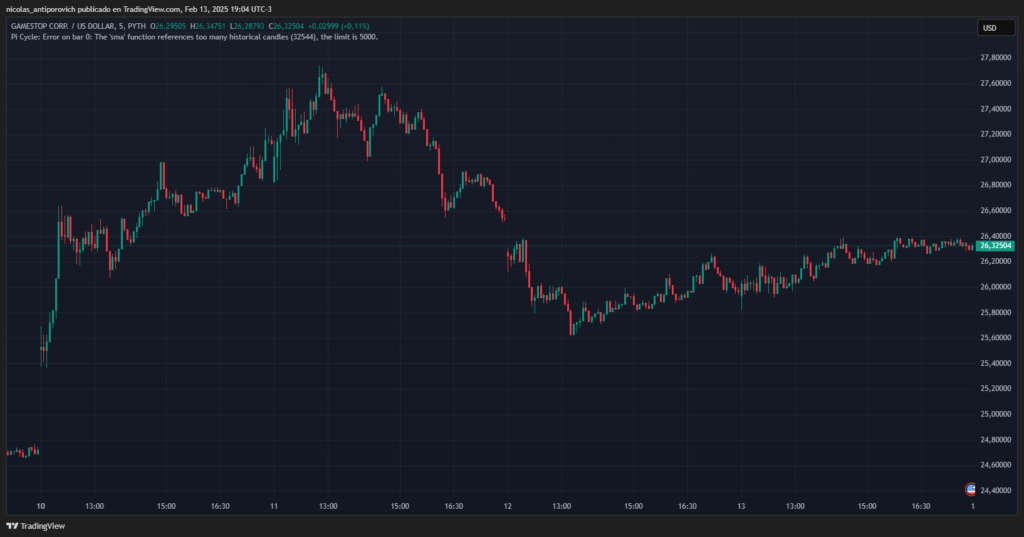Click price axis label 25,00000

pyautogui.click(x=995, y=414)
